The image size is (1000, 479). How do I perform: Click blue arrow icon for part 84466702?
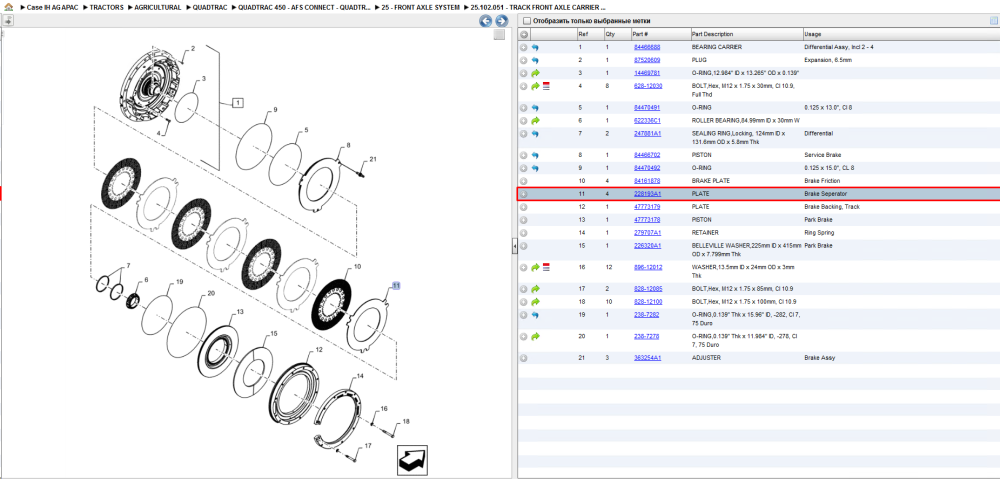coord(535,155)
